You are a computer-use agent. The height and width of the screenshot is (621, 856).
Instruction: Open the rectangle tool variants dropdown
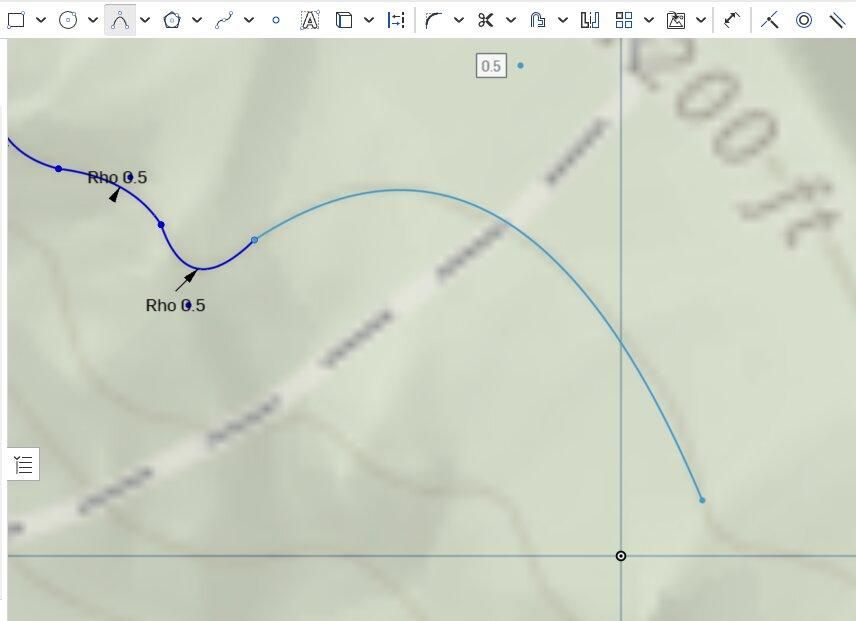click(x=41, y=20)
